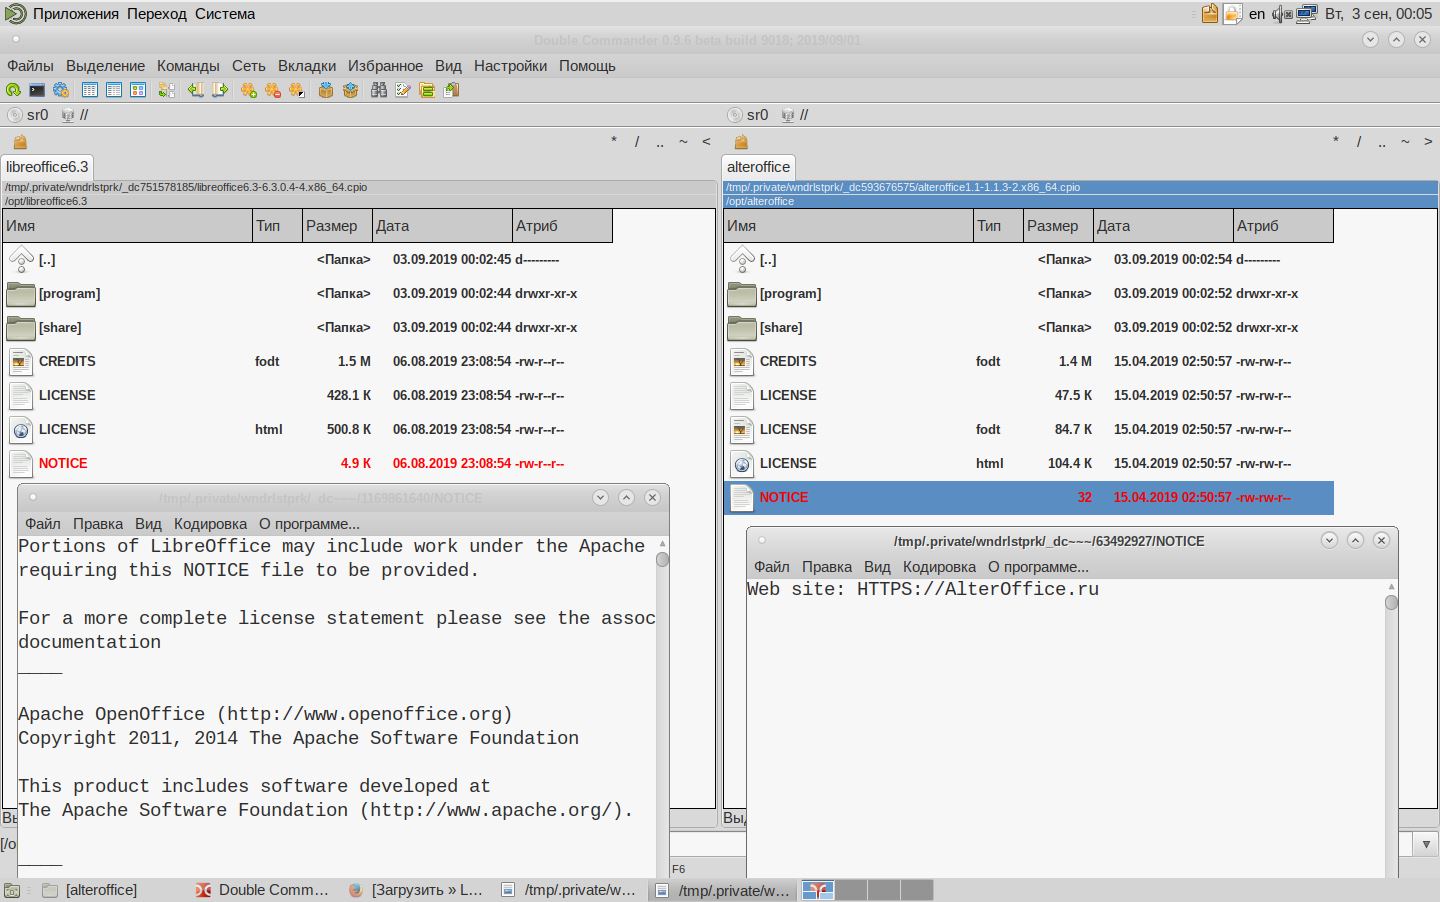Switch to brief view via toolbar icon
This screenshot has width=1440, height=902.
point(90,90)
